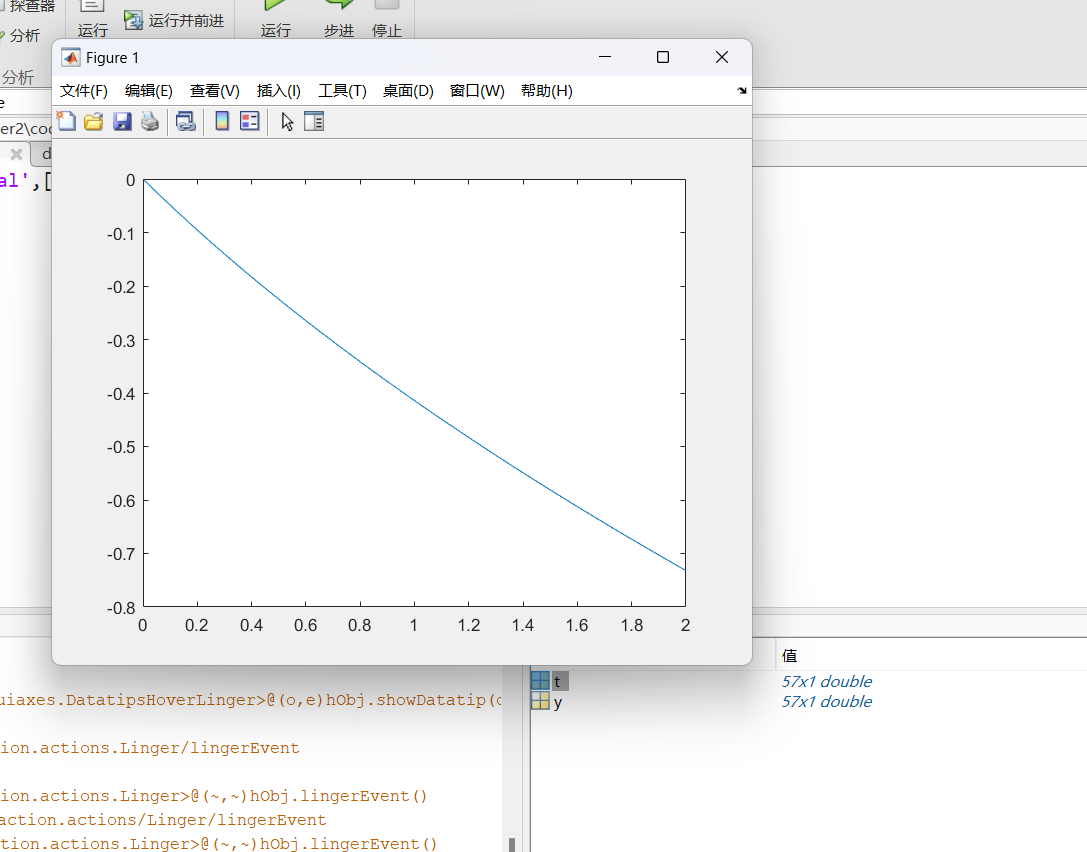The width and height of the screenshot is (1087, 852).
Task: Open the 文件(F) menu in Figure 1
Action: click(x=84, y=91)
